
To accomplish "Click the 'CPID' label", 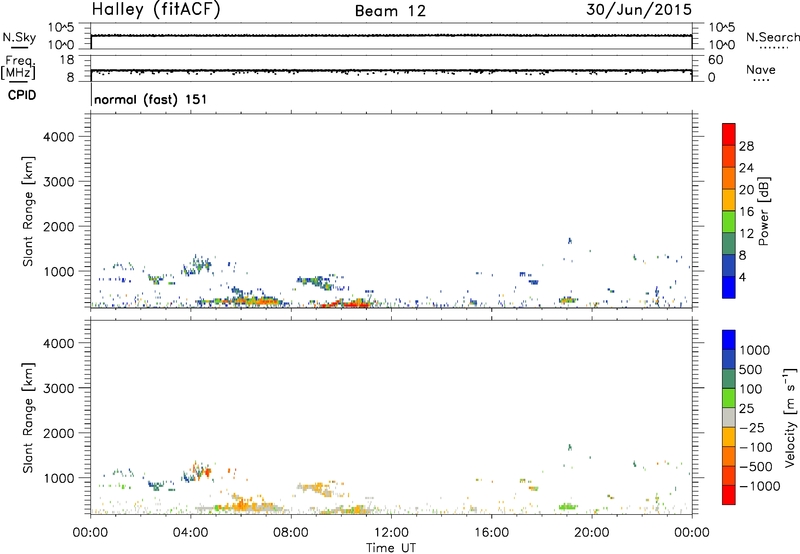I will pos(22,95).
